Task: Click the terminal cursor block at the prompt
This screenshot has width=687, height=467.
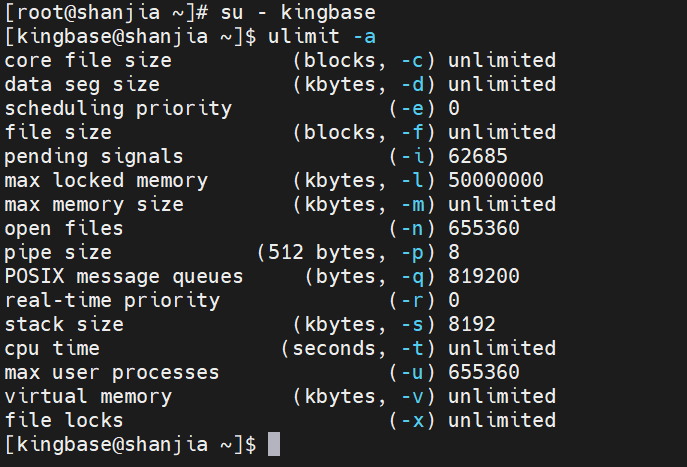Action: [274, 445]
